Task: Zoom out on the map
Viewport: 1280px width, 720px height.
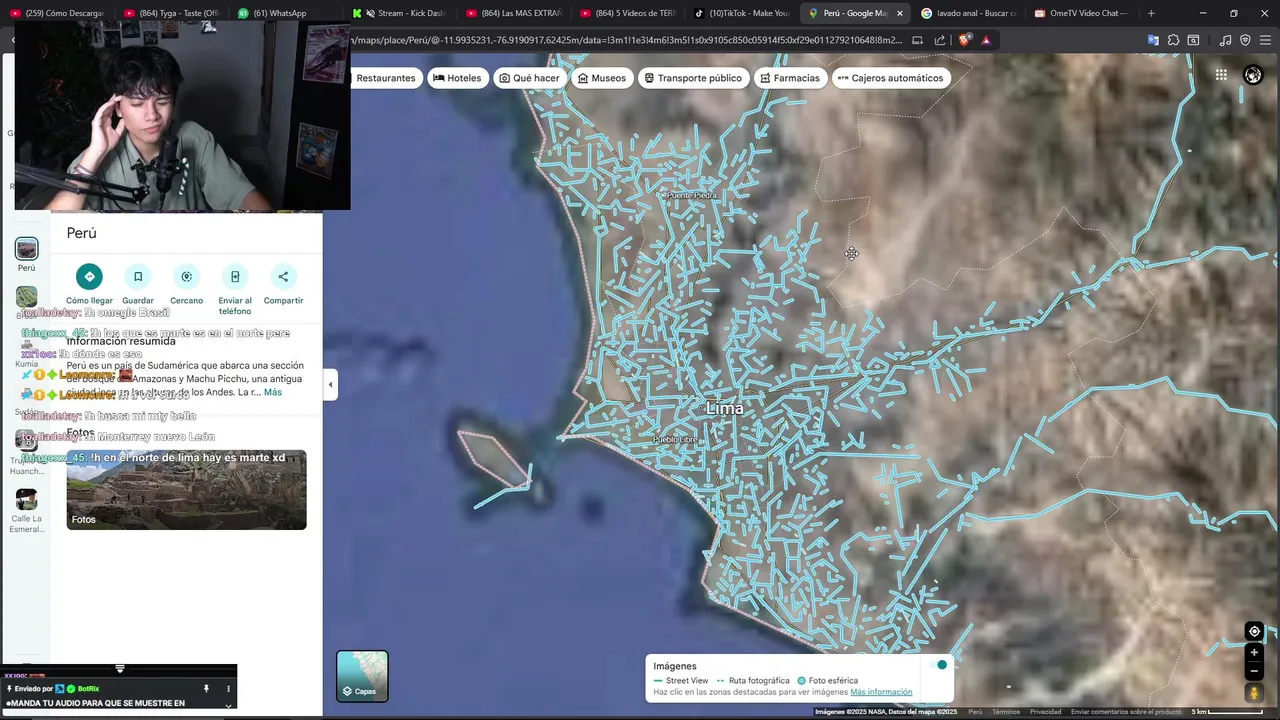Action: coord(1254,671)
